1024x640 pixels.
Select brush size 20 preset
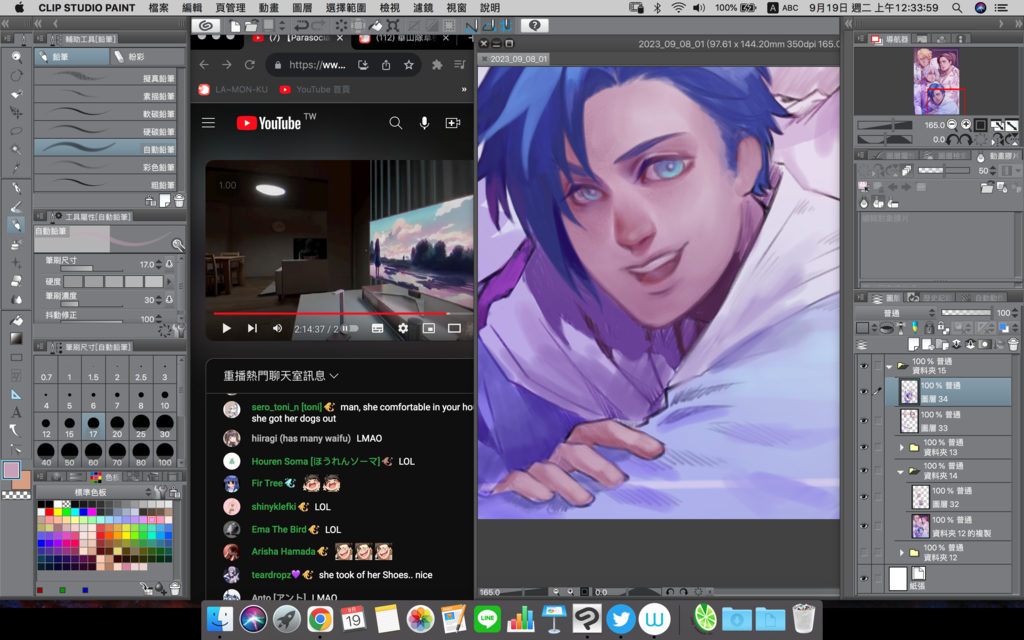tap(117, 426)
